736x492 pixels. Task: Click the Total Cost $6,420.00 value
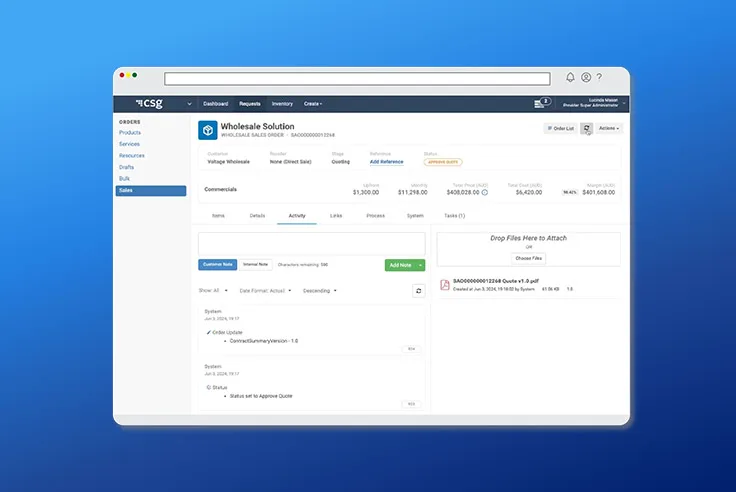[529, 192]
